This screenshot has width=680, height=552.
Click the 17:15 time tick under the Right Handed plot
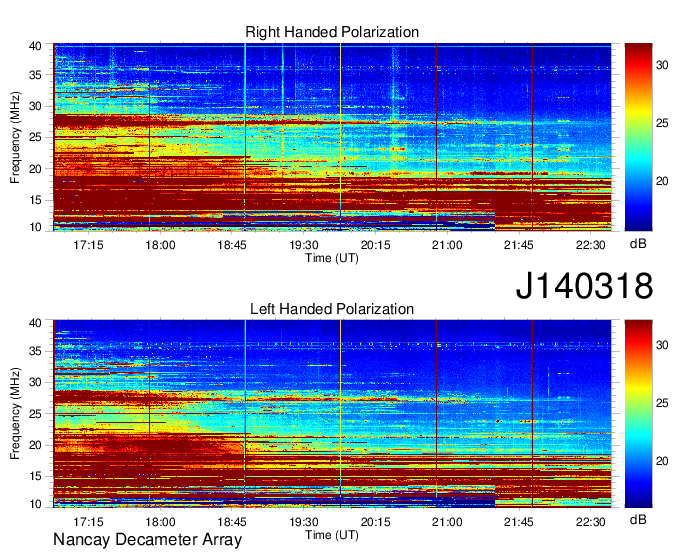pos(88,245)
